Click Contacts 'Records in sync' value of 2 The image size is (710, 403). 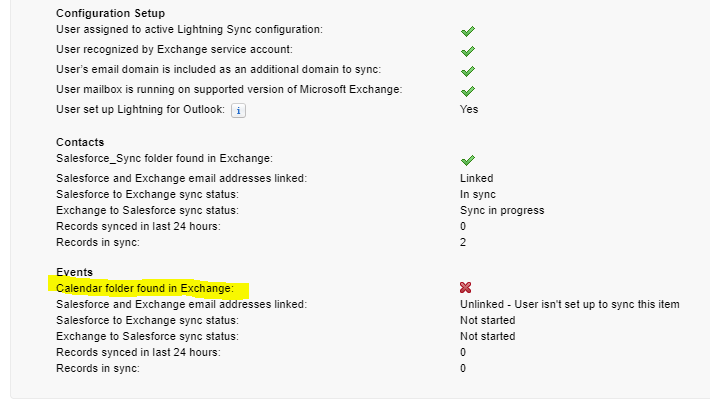[464, 242]
